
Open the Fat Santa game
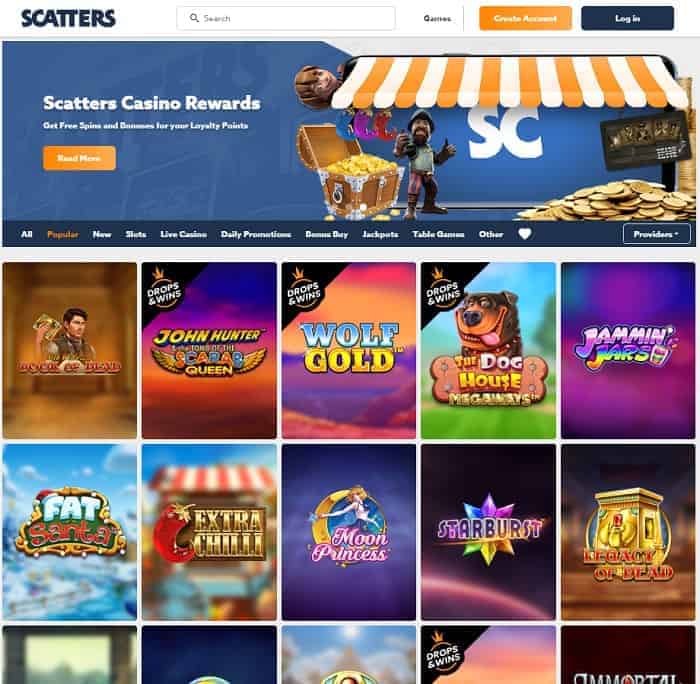pos(70,532)
